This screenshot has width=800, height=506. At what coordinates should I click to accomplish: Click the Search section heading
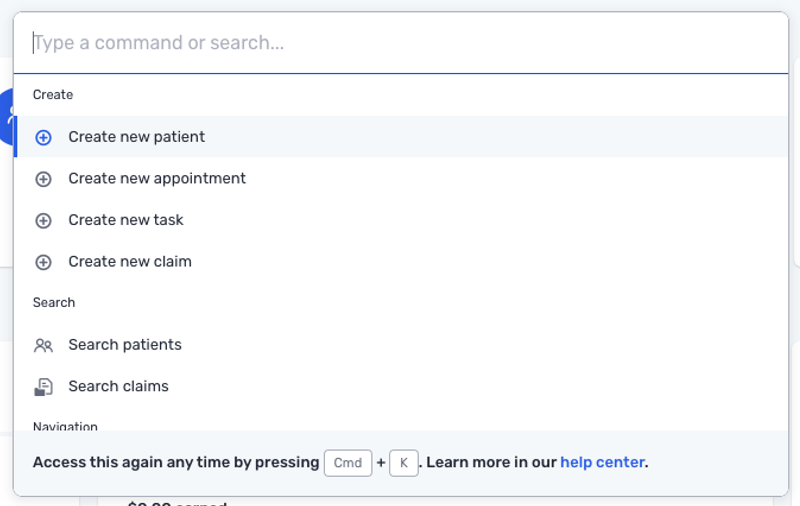coord(54,303)
